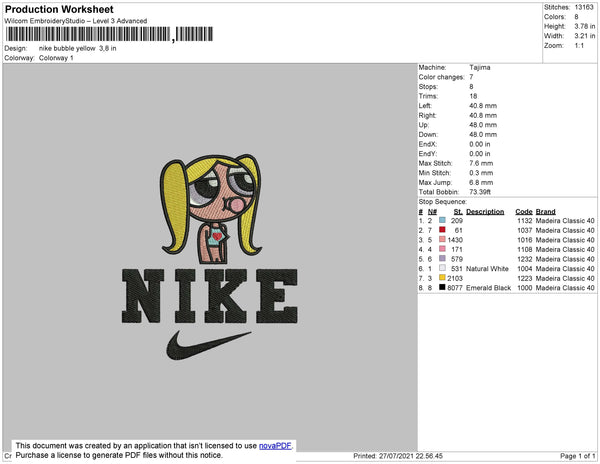The image size is (600, 464).
Task: Click the Trims value 18
Action: point(473,96)
